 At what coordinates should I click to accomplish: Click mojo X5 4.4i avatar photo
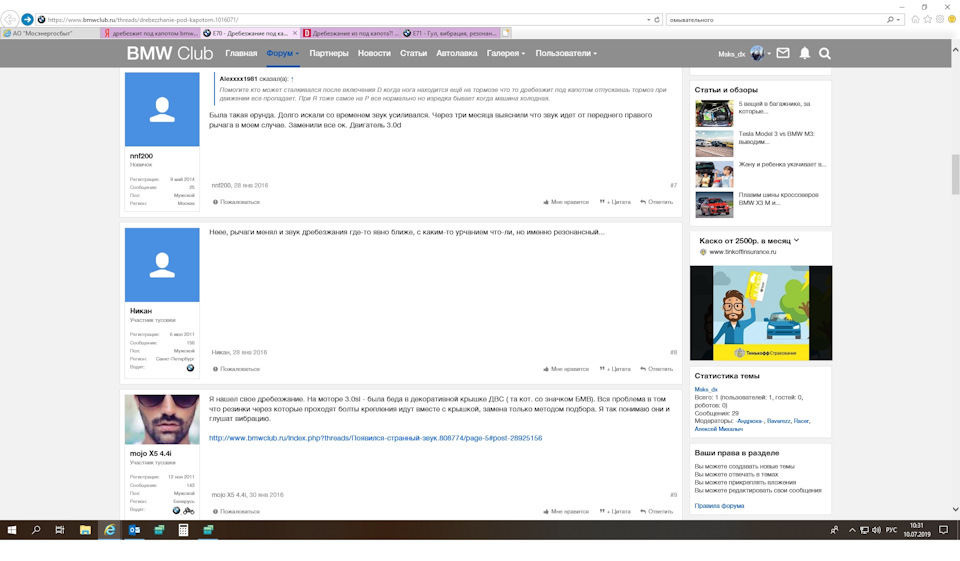pos(162,420)
